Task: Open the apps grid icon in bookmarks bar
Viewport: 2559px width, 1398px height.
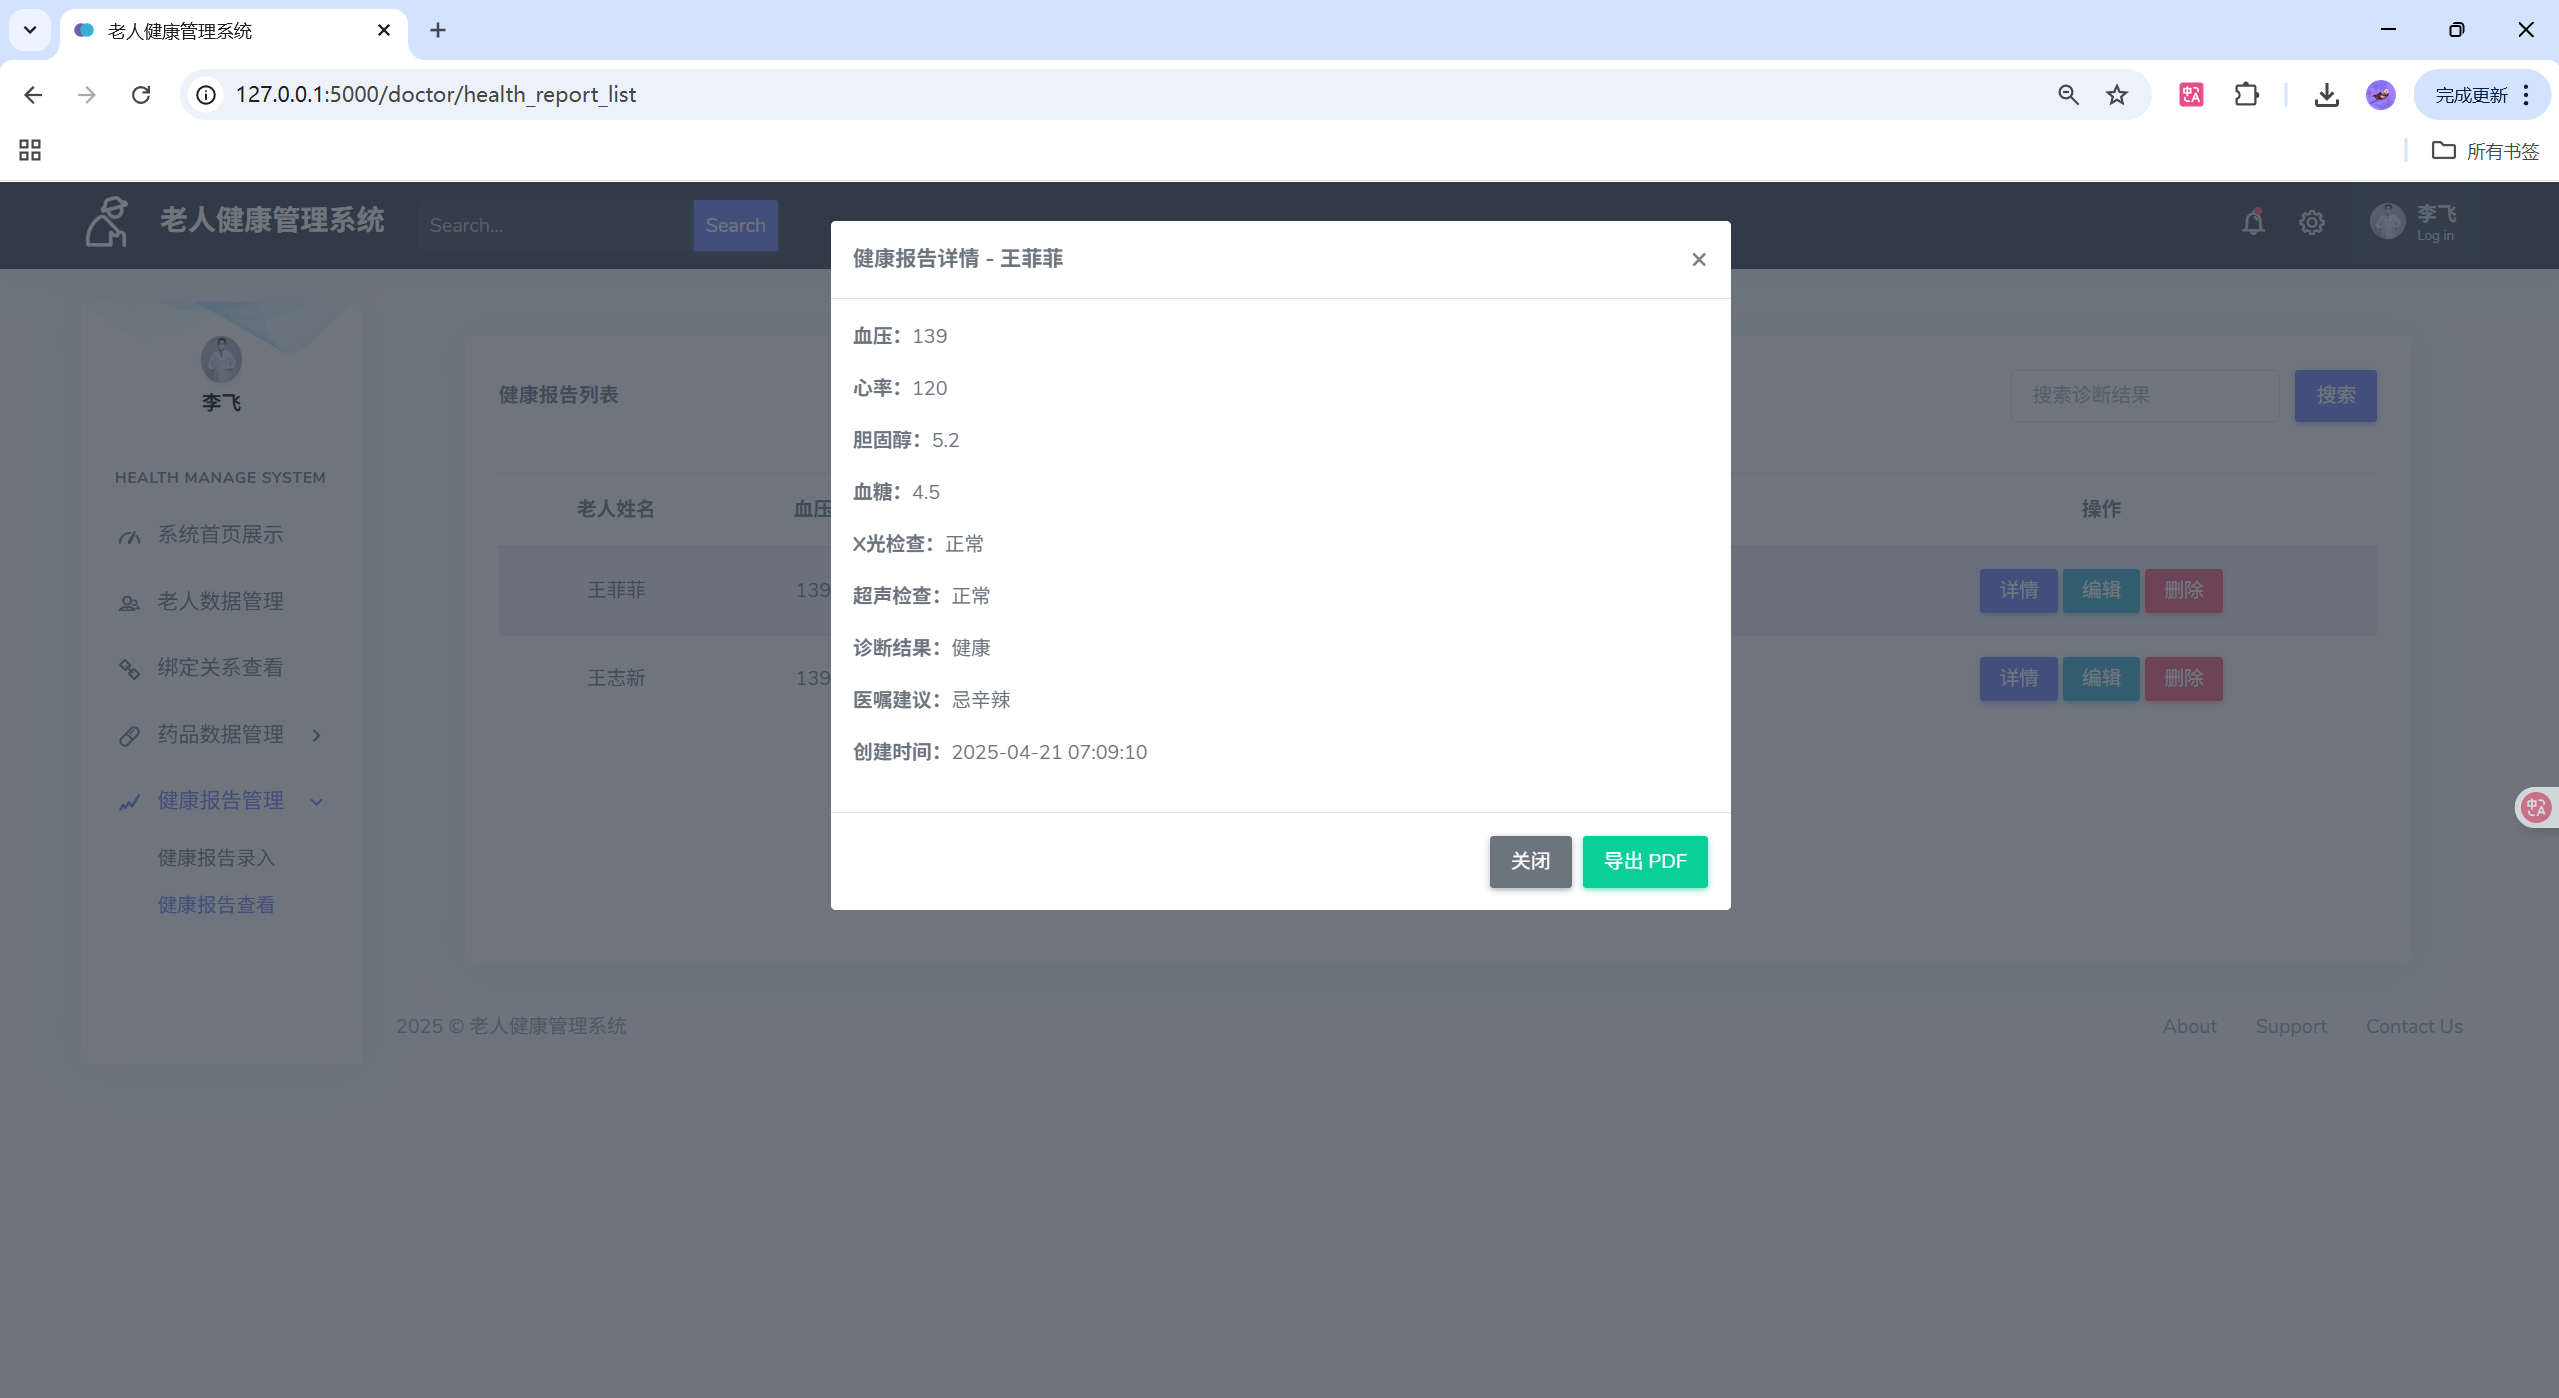Action: (30, 151)
